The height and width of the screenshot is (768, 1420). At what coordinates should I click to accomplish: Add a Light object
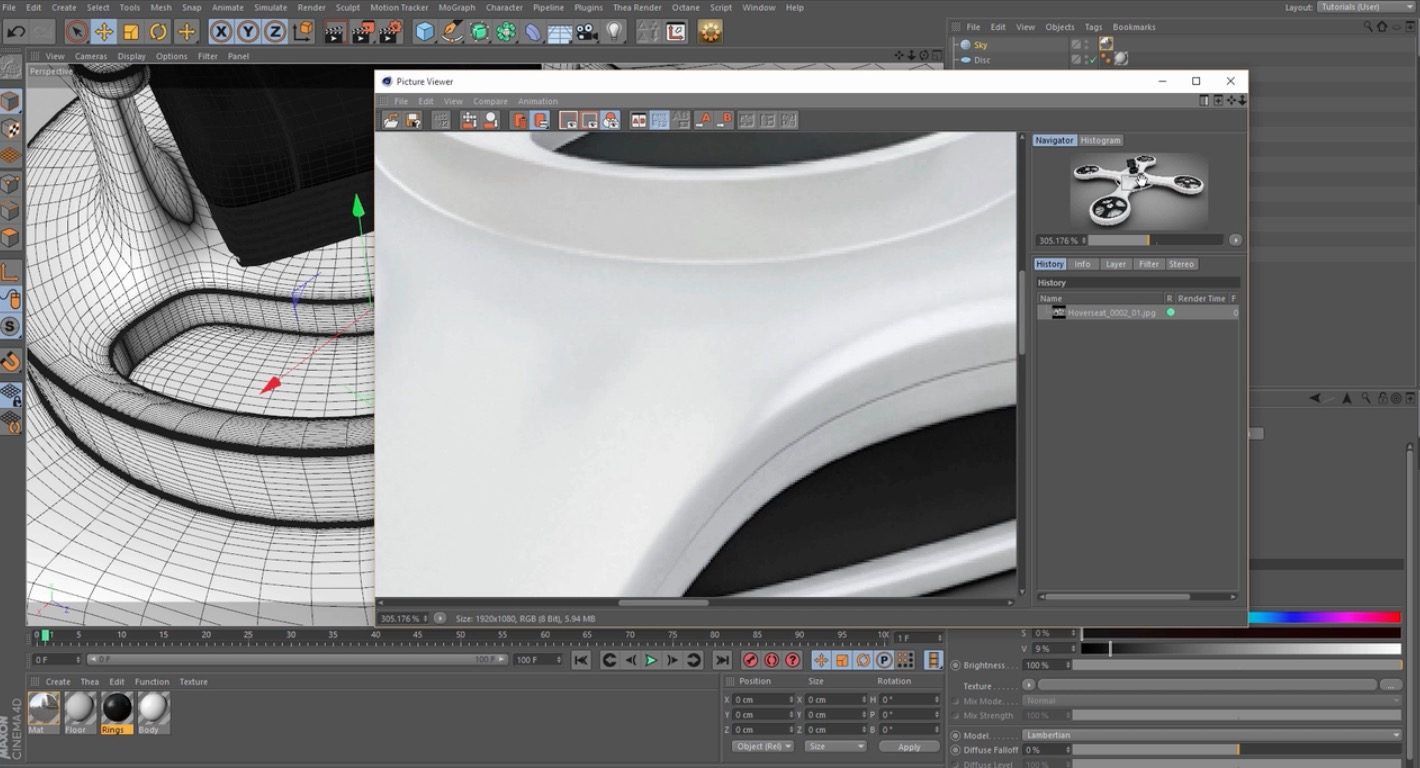coord(614,32)
